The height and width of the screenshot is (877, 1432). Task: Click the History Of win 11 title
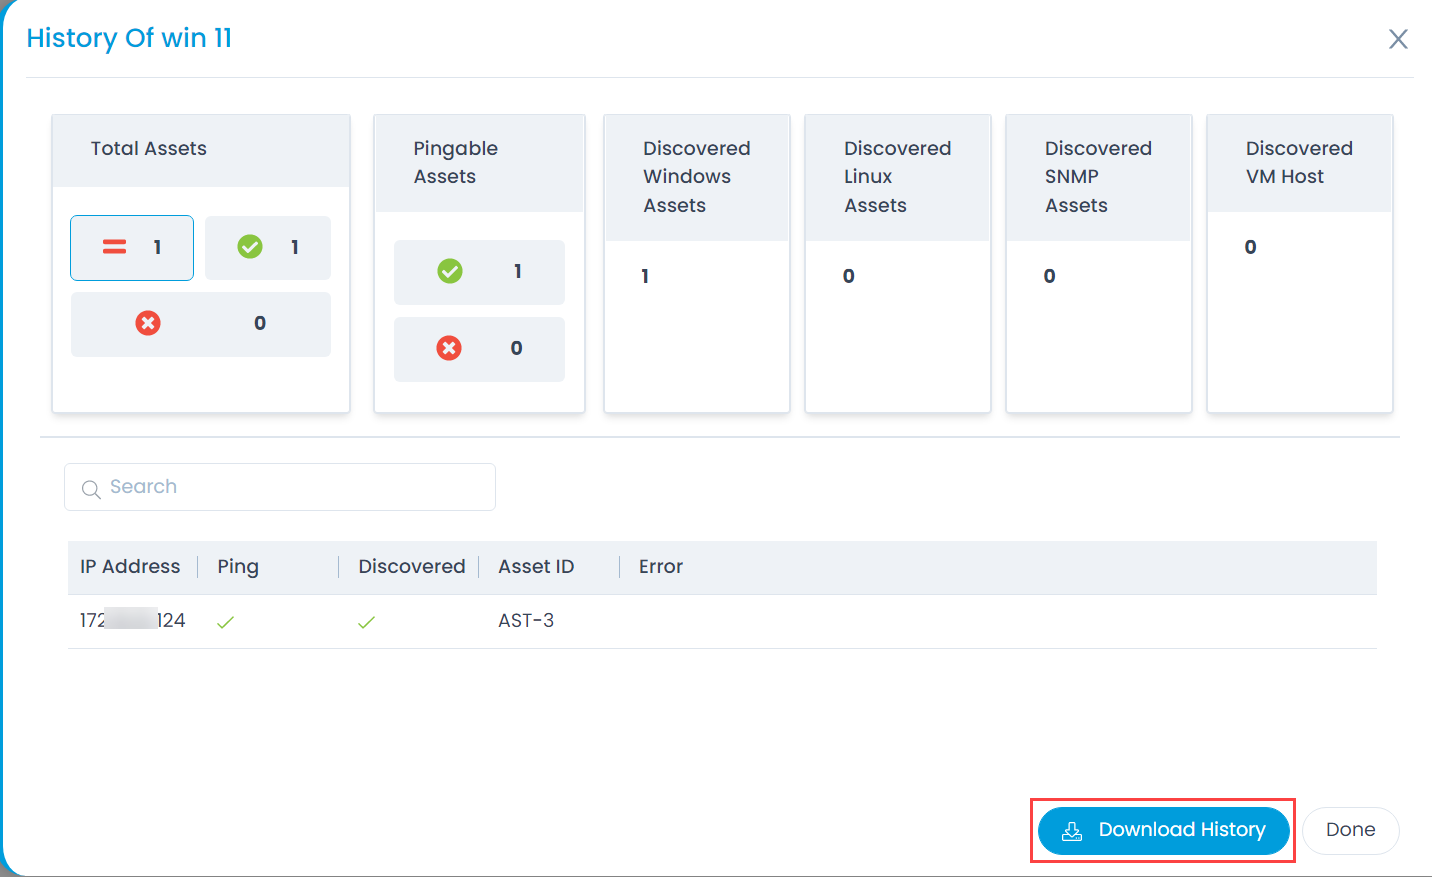[x=129, y=38]
